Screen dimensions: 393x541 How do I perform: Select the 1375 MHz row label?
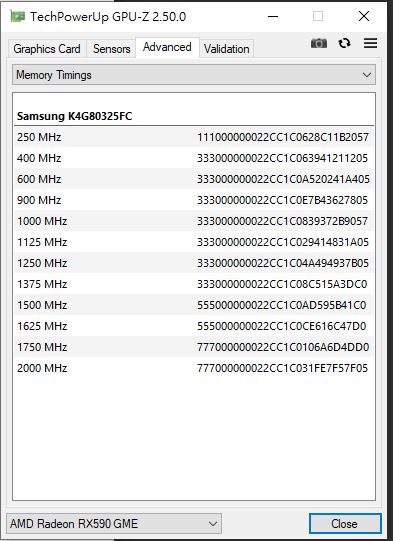42,284
